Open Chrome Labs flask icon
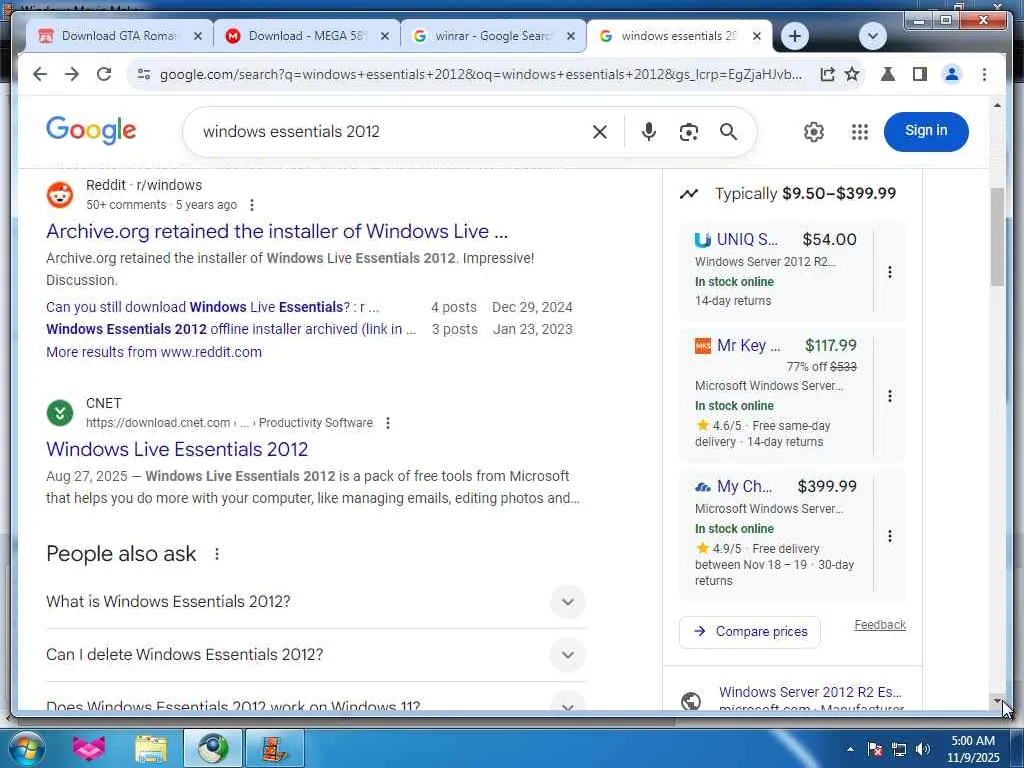The height and width of the screenshot is (768, 1024). [888, 74]
